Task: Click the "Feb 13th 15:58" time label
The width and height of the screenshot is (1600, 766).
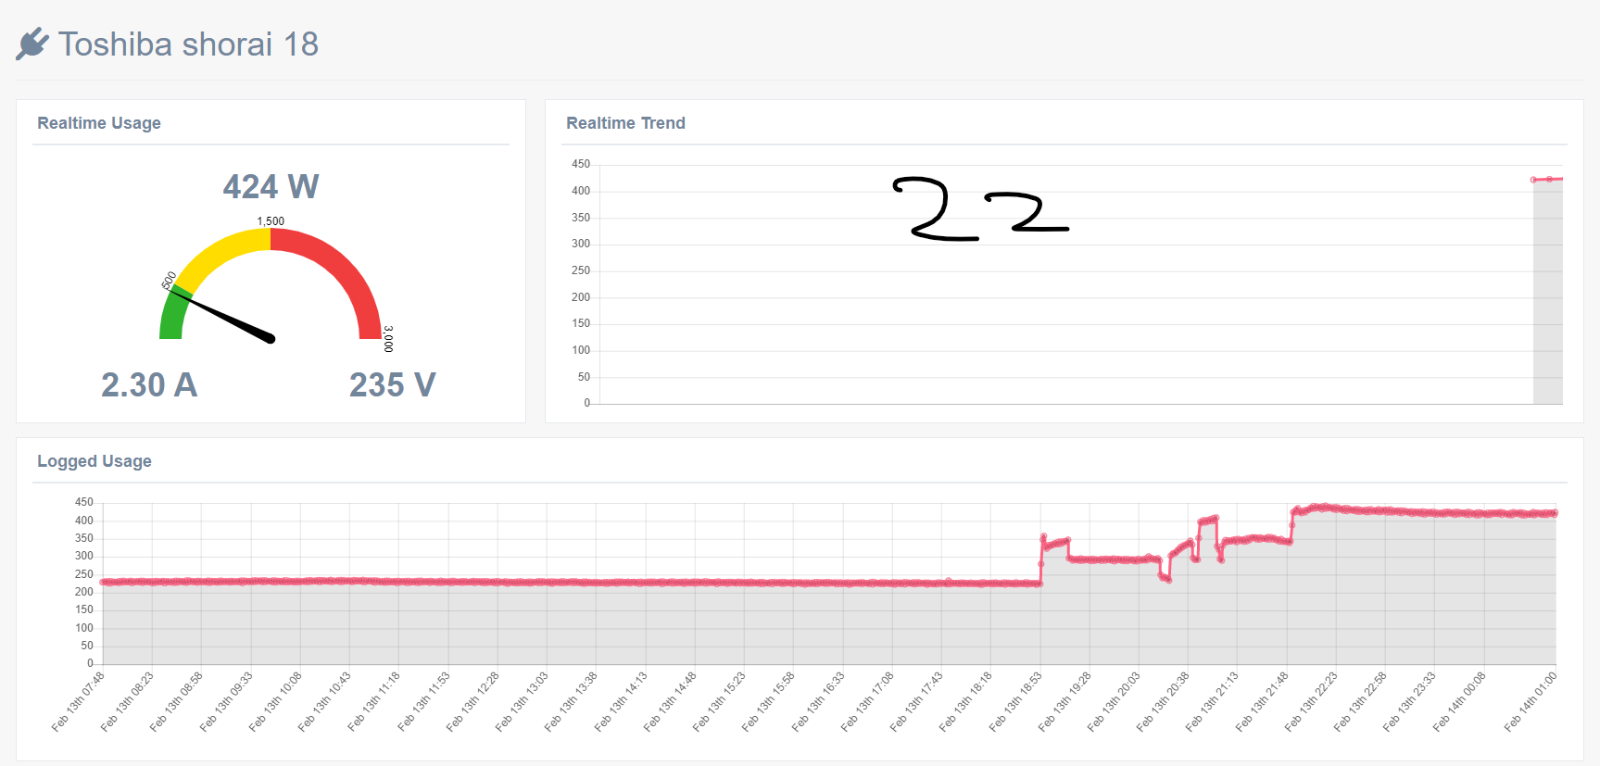Action: click(x=768, y=702)
